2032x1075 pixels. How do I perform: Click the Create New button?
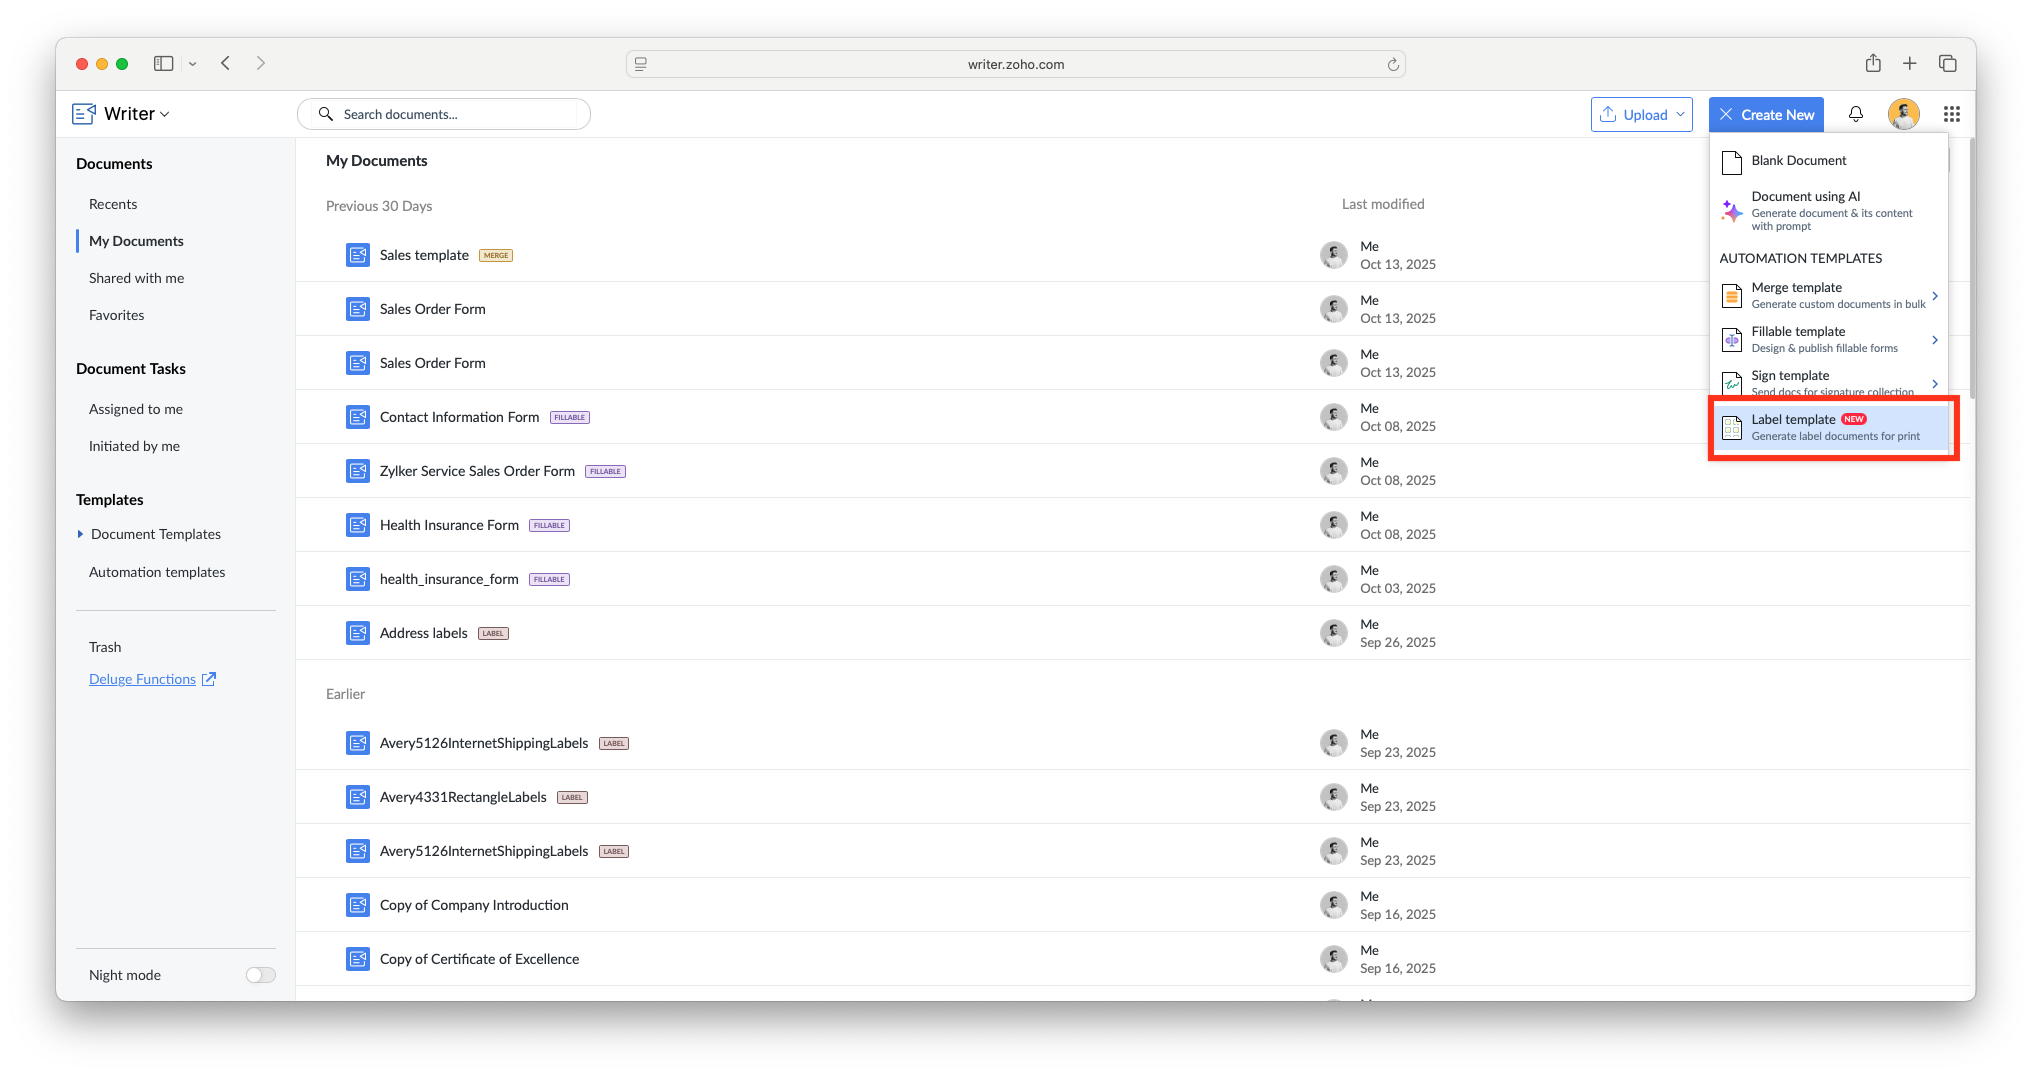coord(1766,114)
